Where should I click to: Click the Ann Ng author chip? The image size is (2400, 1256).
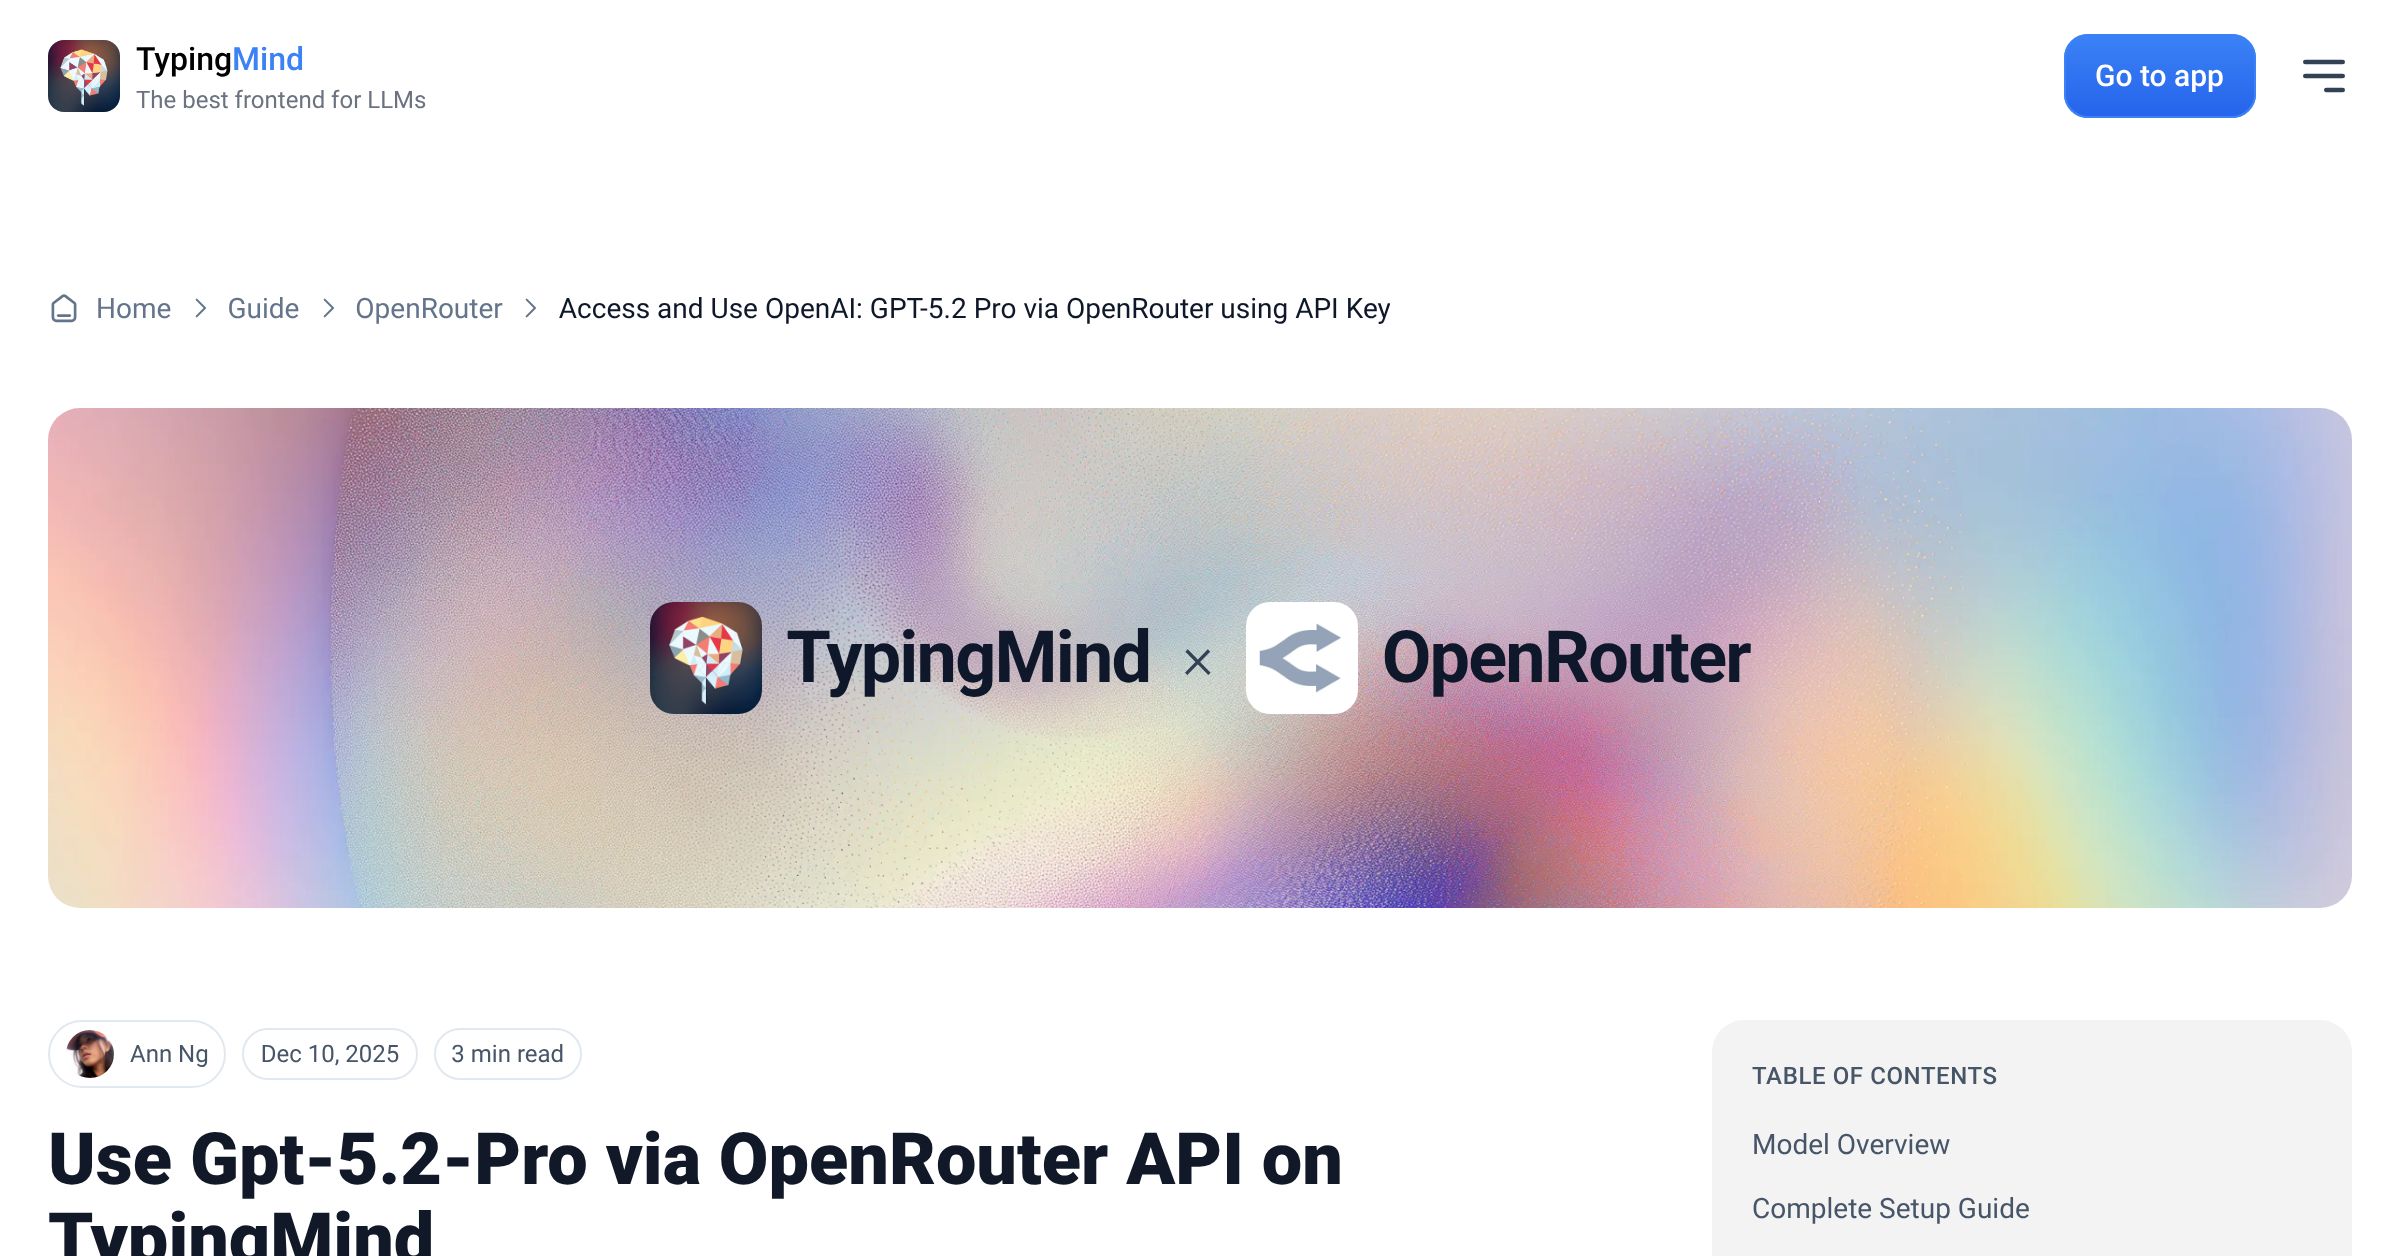click(137, 1054)
